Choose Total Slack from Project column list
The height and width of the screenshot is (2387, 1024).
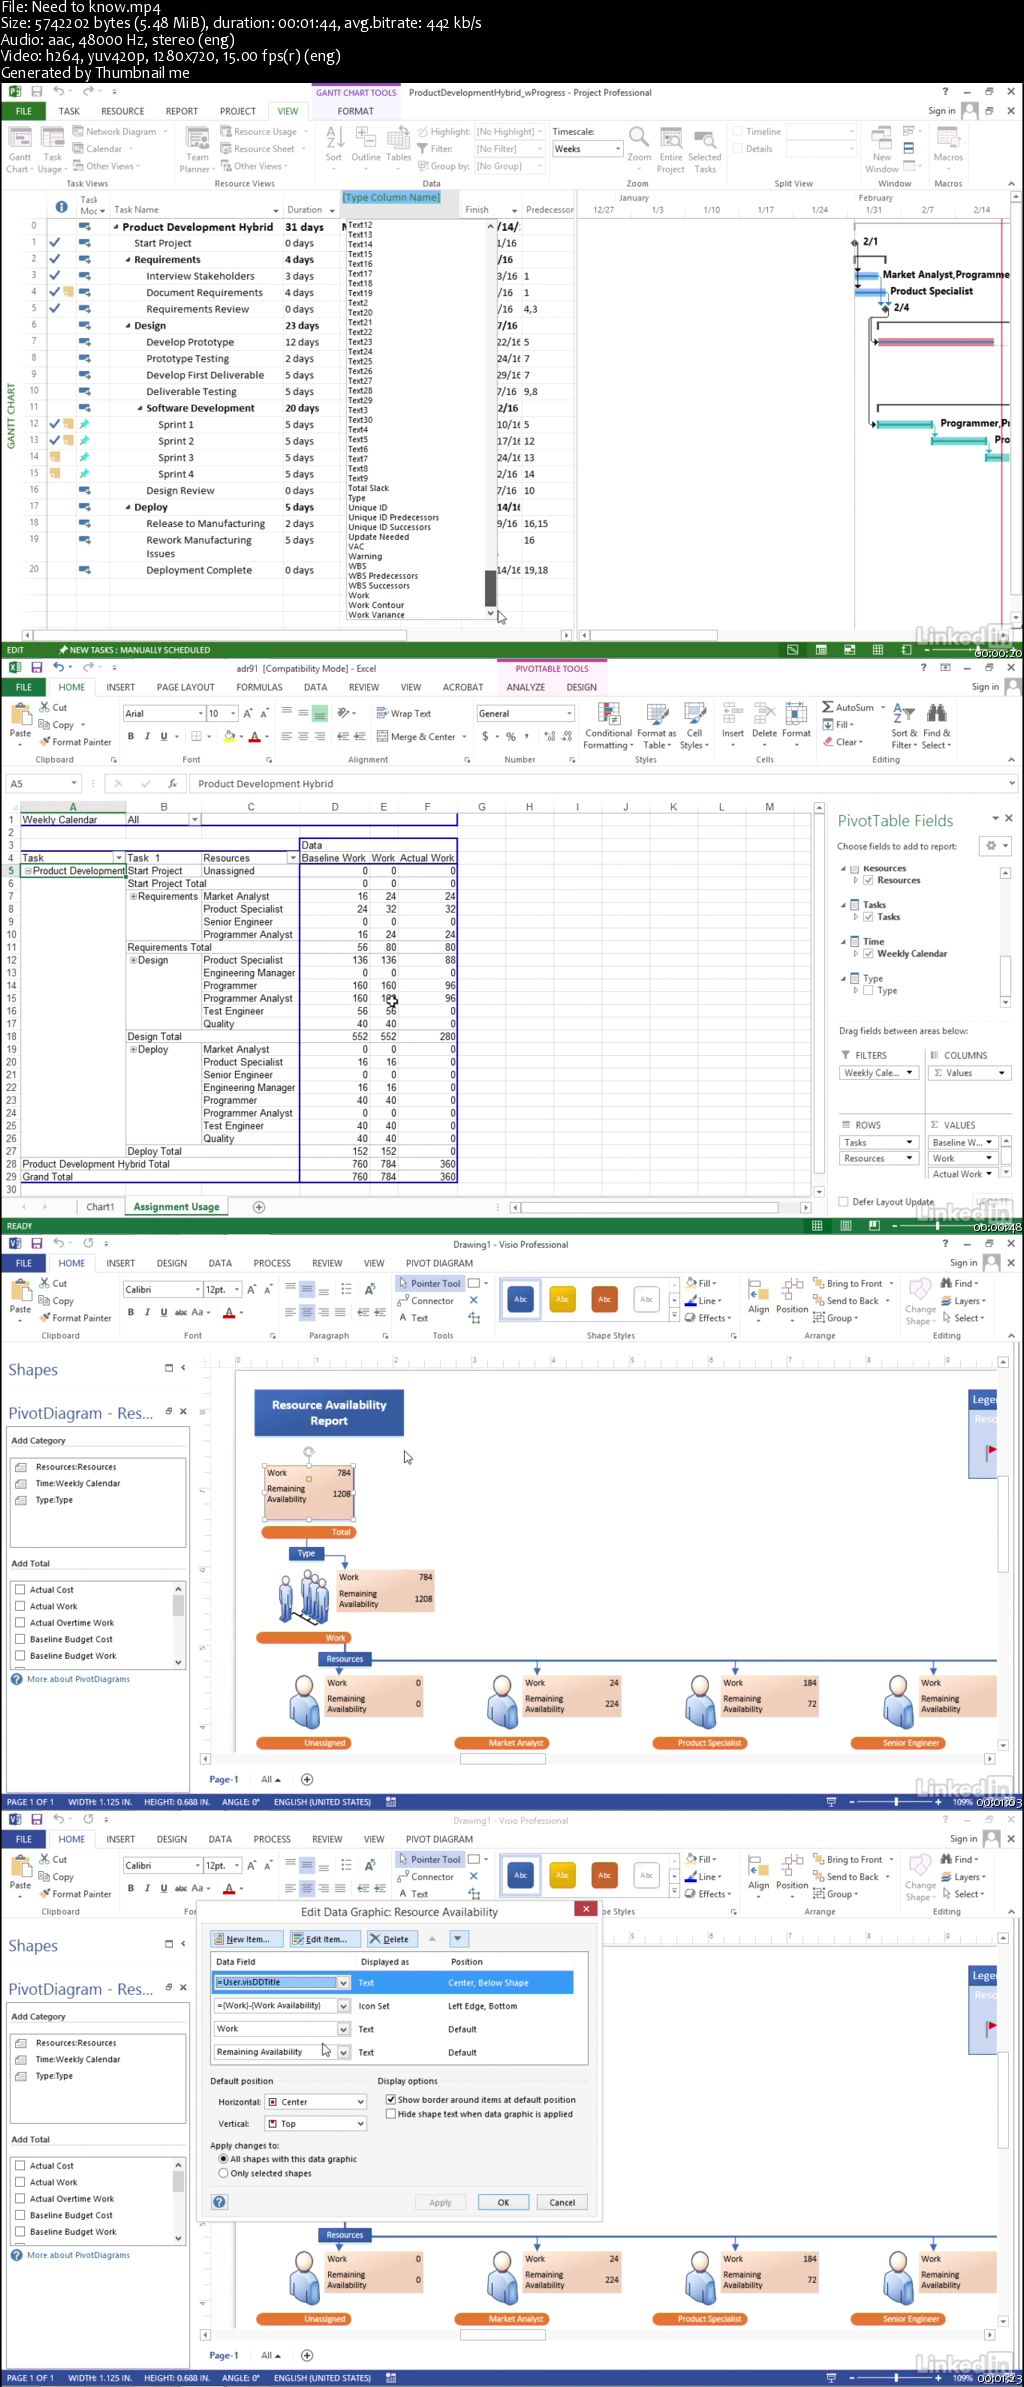pos(368,488)
